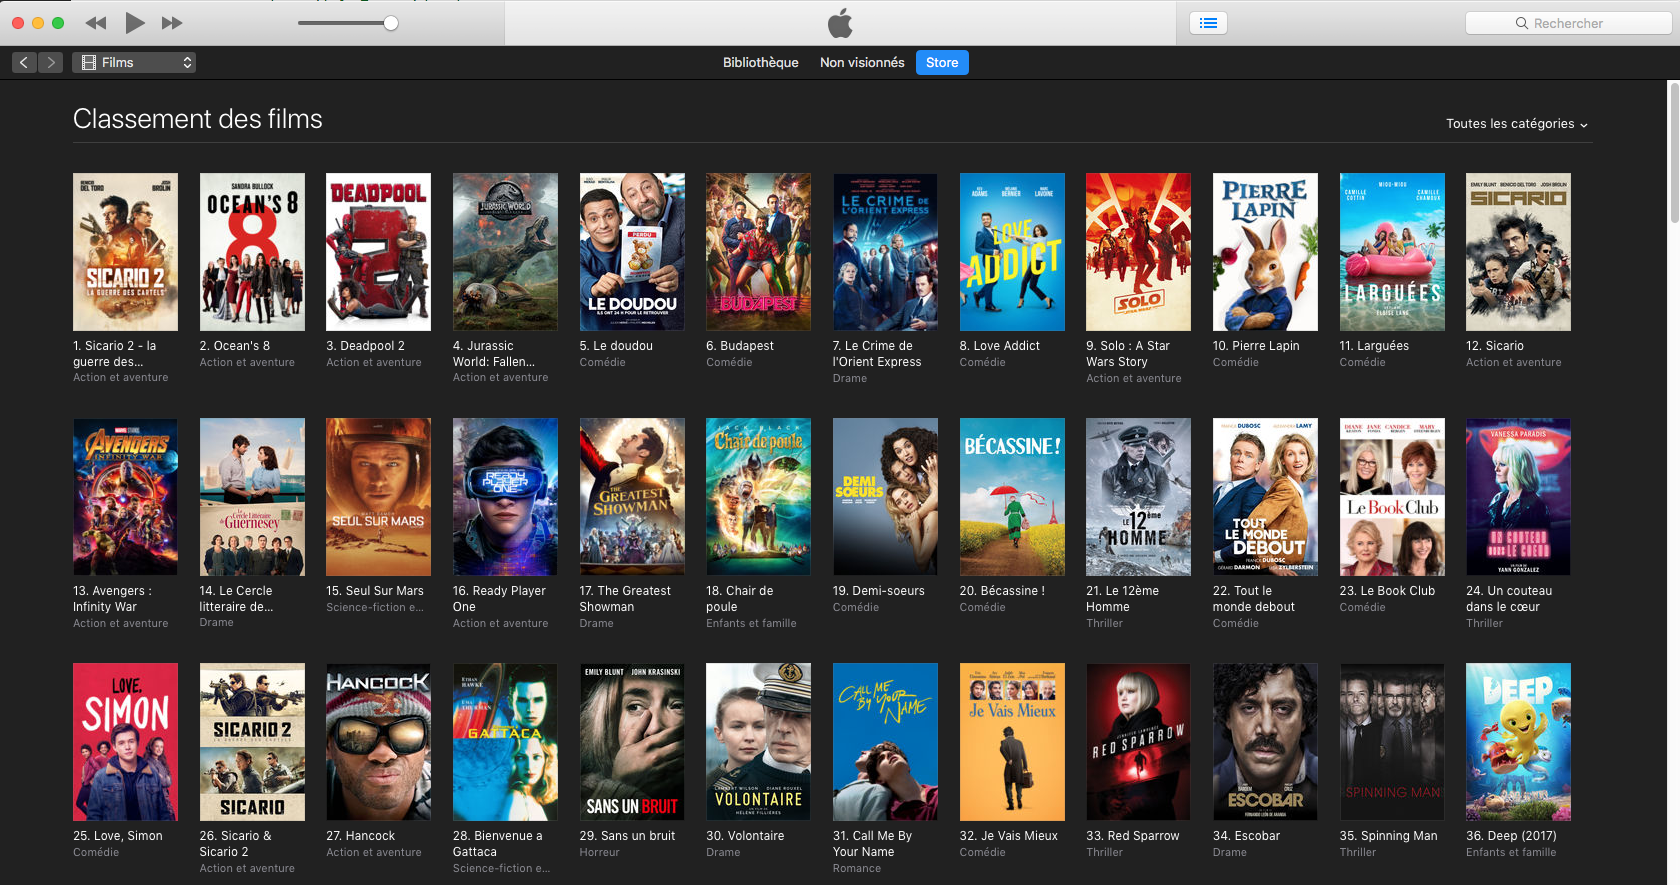Image resolution: width=1680 pixels, height=885 pixels.
Task: Open the Bécassine poster
Action: click(x=1012, y=497)
